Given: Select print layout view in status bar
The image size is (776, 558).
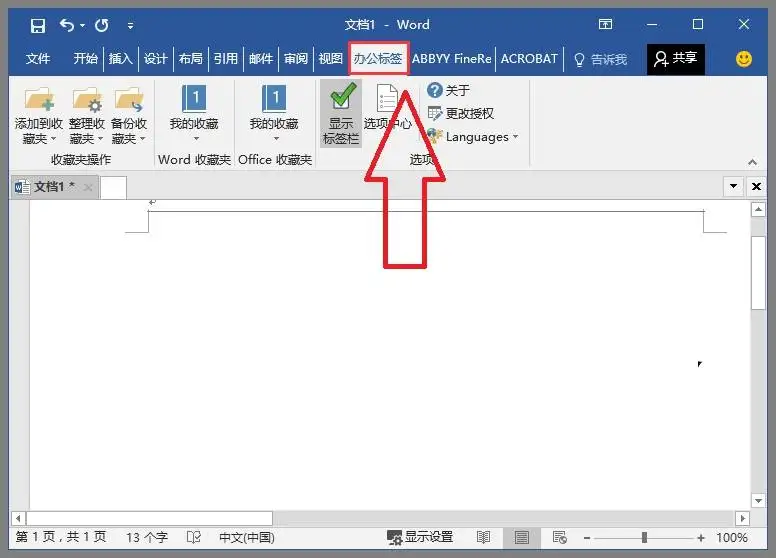Looking at the screenshot, I should (522, 538).
